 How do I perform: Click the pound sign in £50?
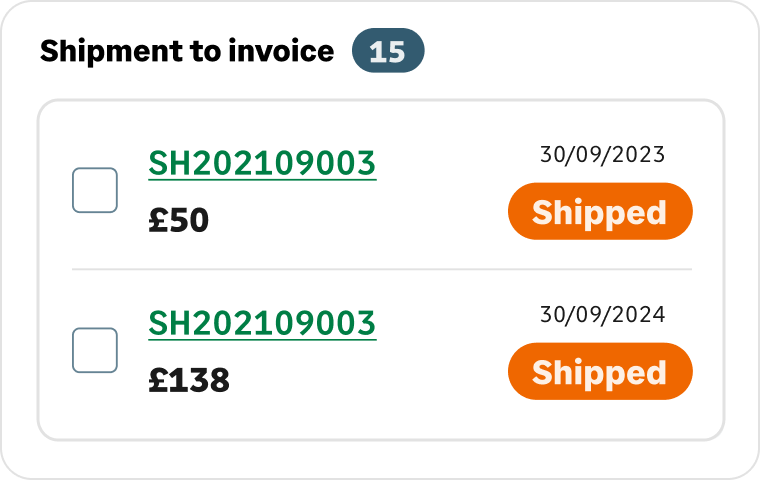coord(158,221)
